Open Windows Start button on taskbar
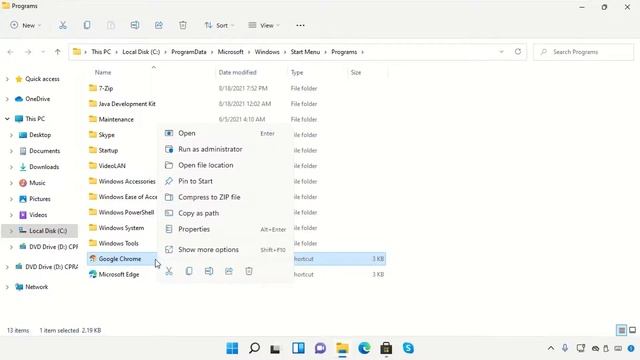This screenshot has height=360, width=640. click(232, 348)
